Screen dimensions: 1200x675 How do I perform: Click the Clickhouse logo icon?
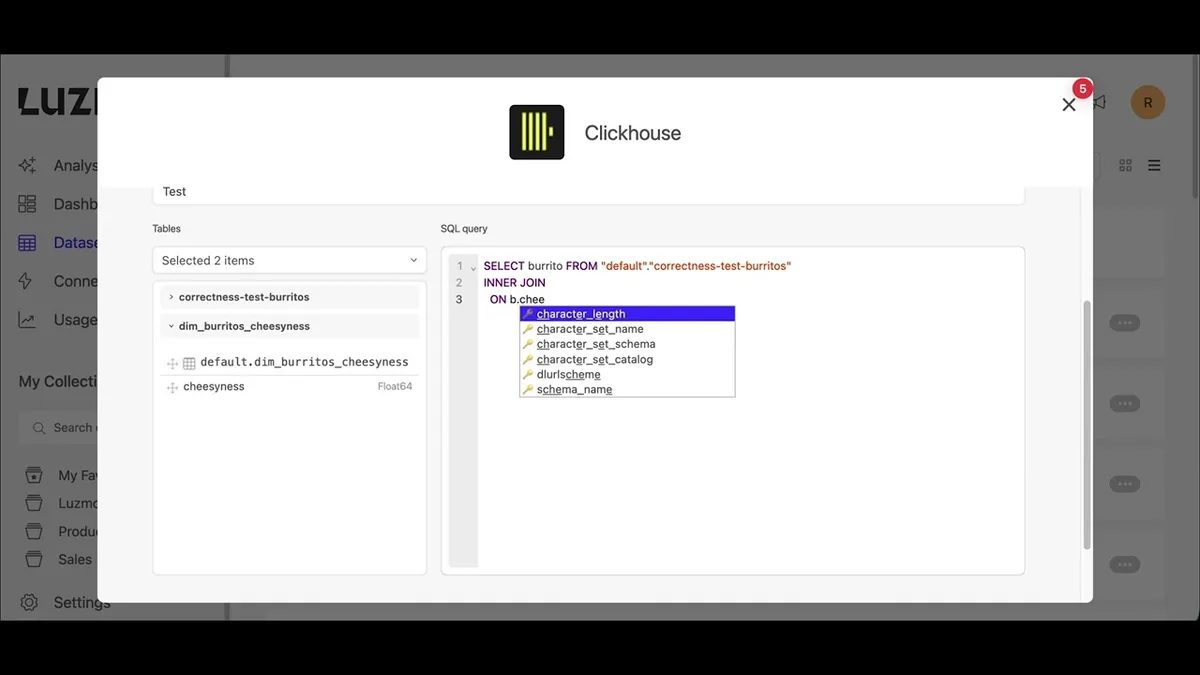[537, 132]
